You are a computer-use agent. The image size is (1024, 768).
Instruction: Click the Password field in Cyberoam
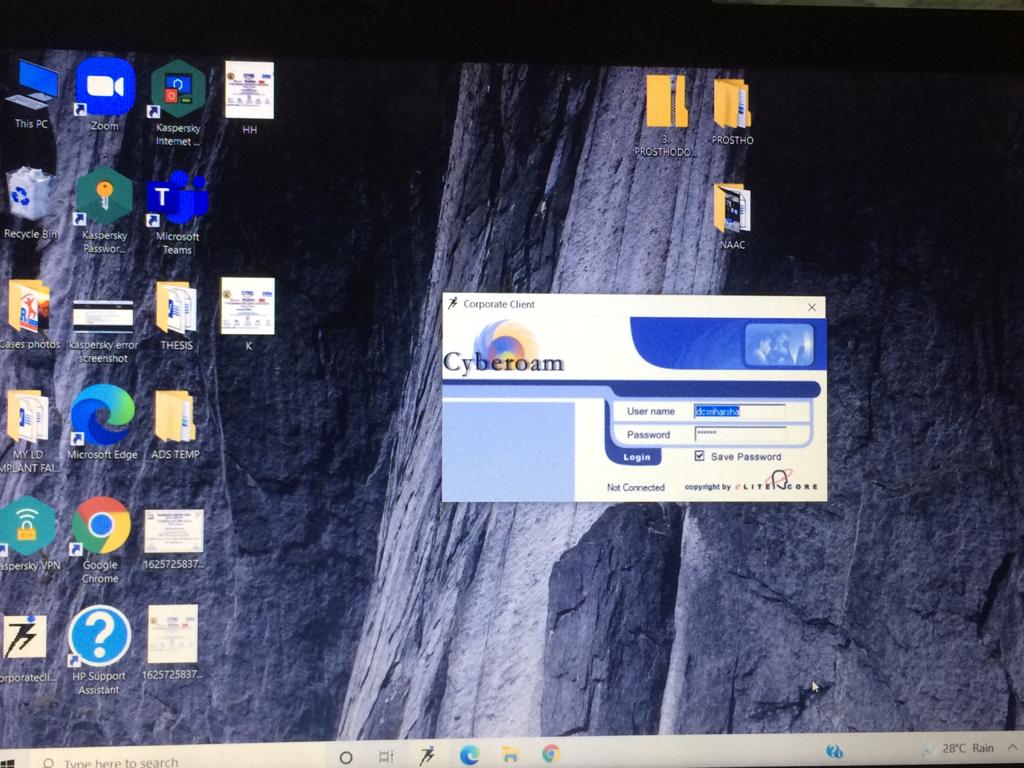click(739, 434)
